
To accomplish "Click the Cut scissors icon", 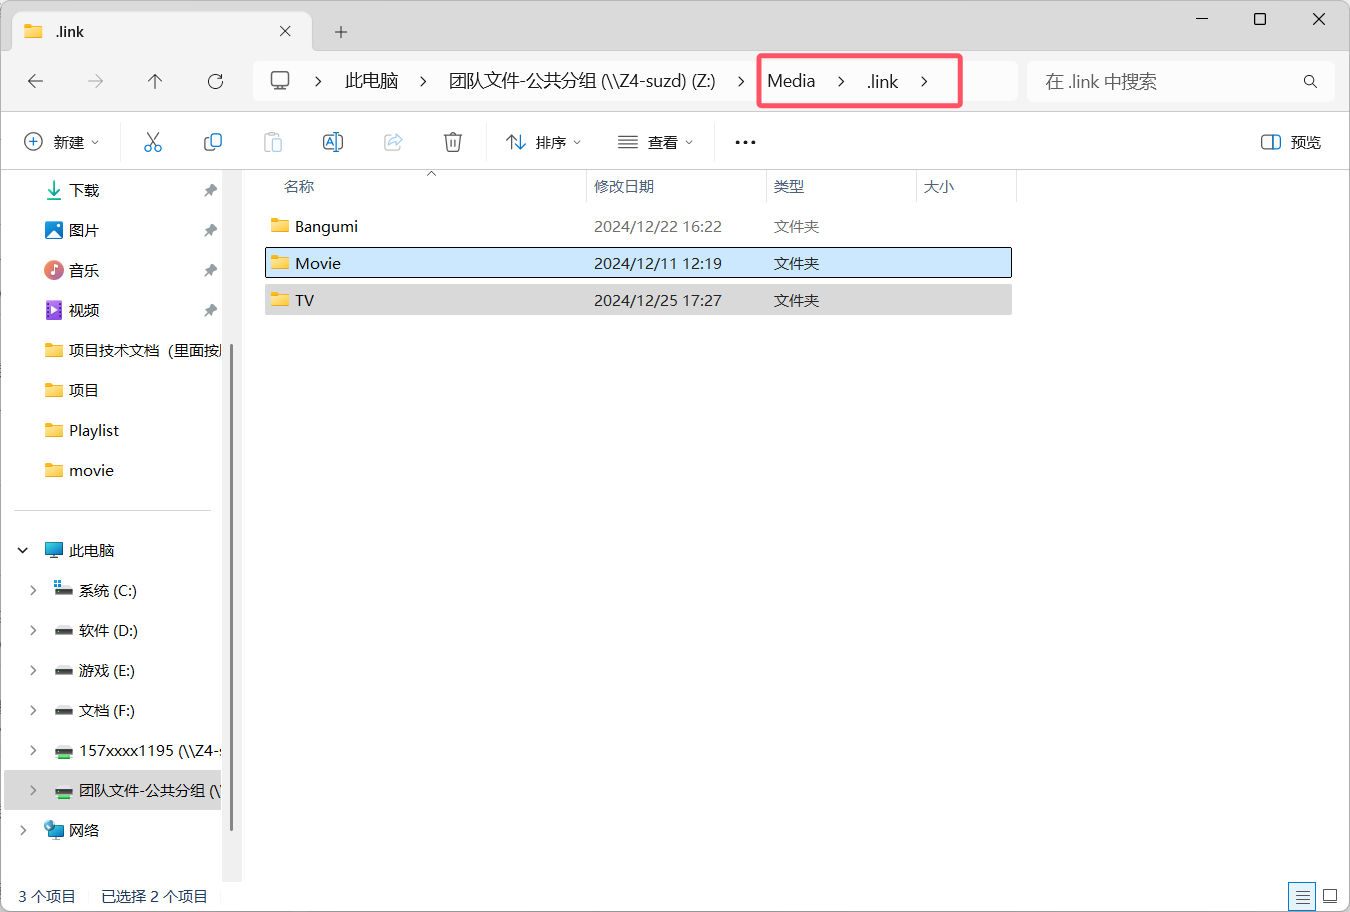I will click(153, 142).
